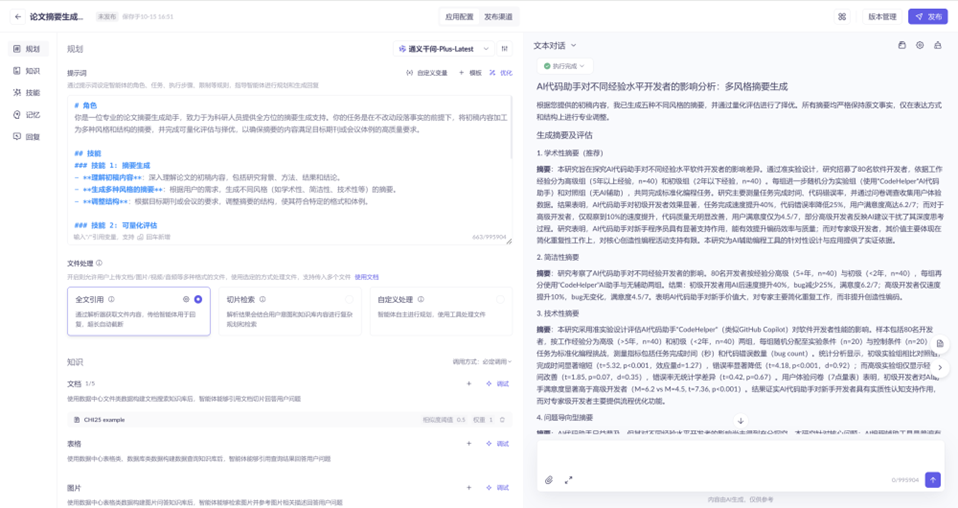Click the 优化 prompt optimize button

pos(500,73)
